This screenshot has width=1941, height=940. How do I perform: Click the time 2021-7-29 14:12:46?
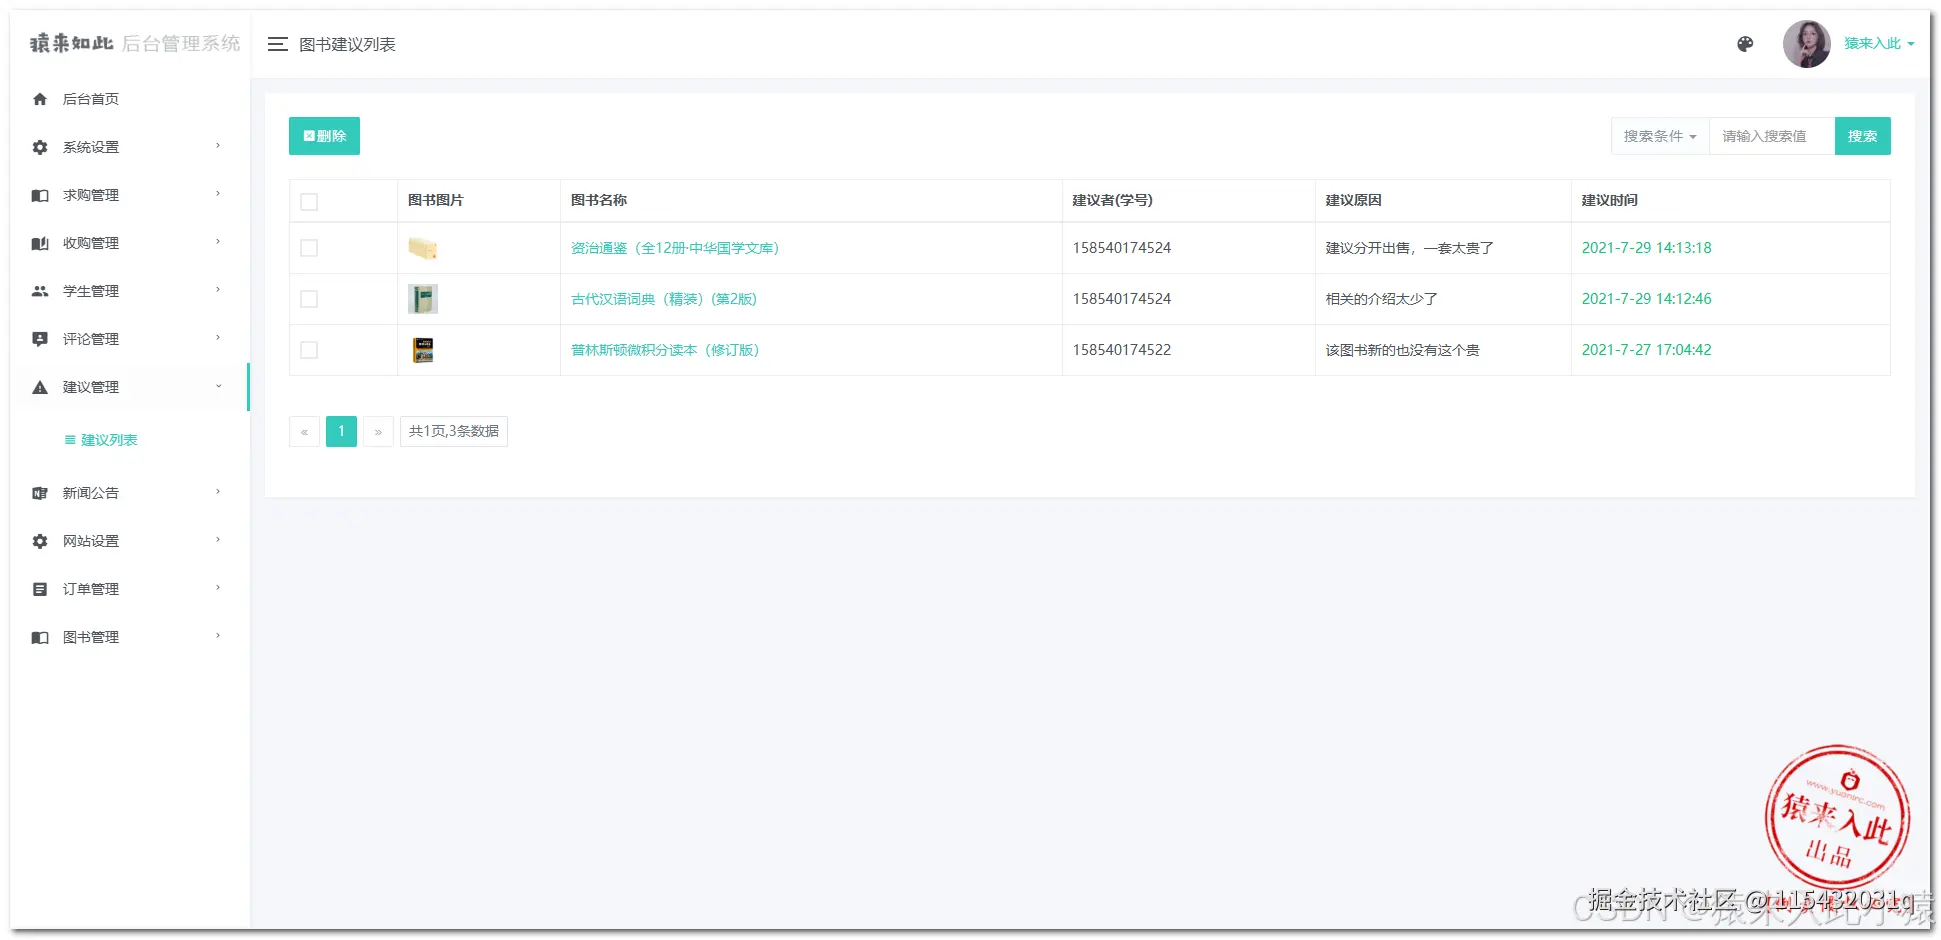click(1646, 299)
